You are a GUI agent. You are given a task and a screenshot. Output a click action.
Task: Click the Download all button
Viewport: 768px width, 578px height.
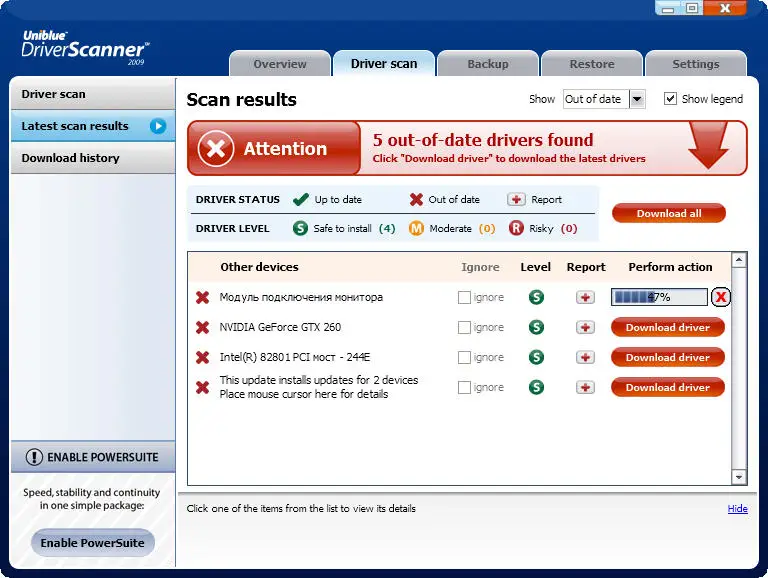click(x=669, y=213)
